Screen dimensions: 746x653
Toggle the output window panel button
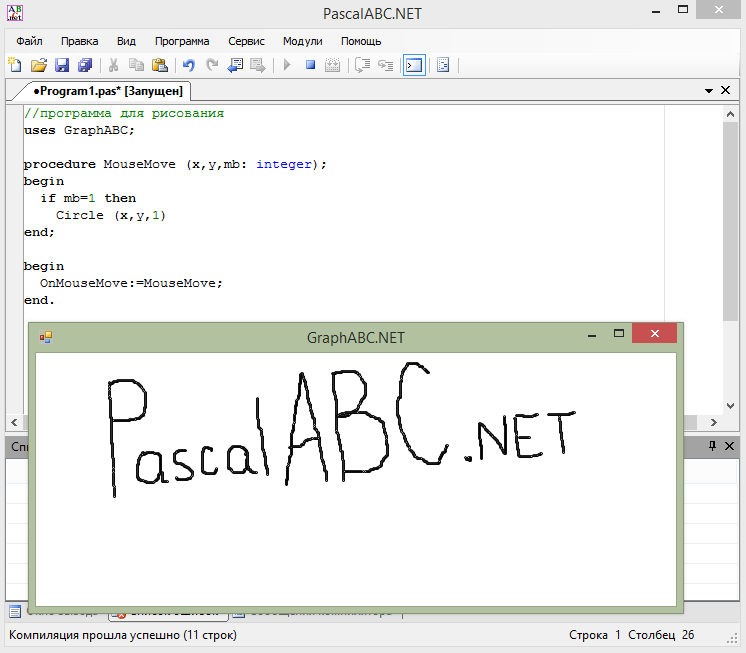tap(414, 65)
